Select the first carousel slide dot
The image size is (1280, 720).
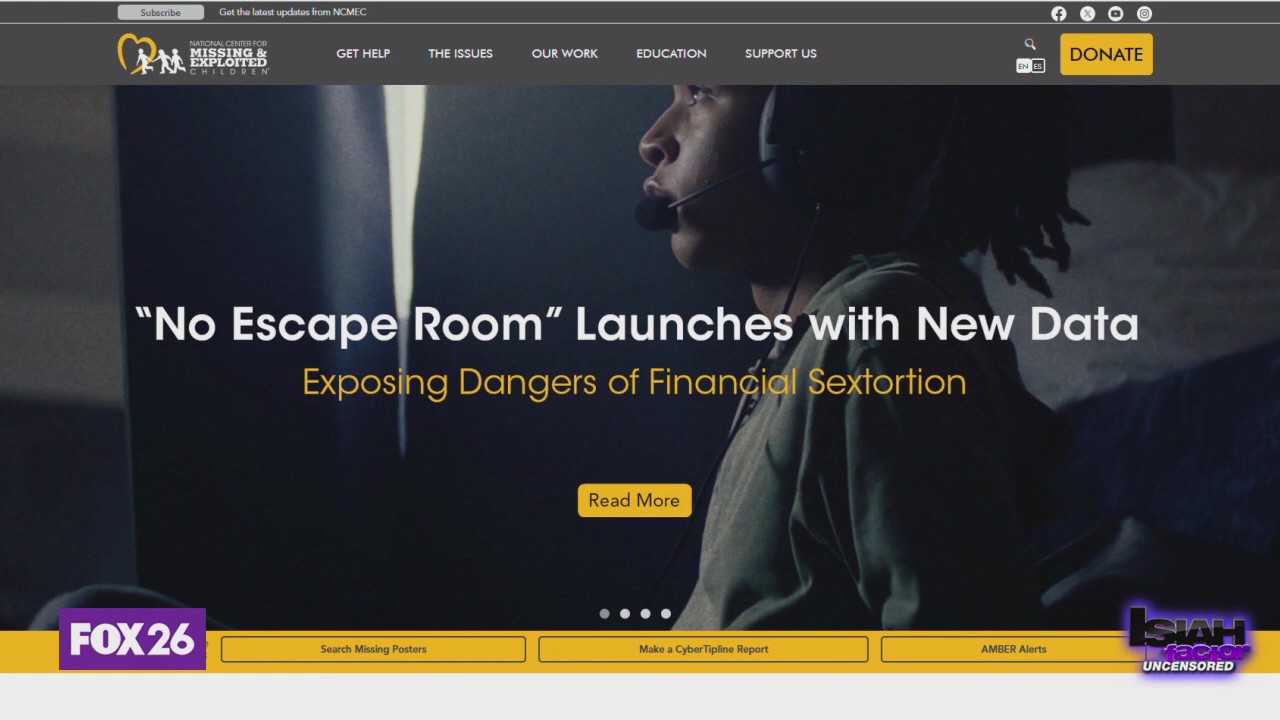(x=604, y=613)
